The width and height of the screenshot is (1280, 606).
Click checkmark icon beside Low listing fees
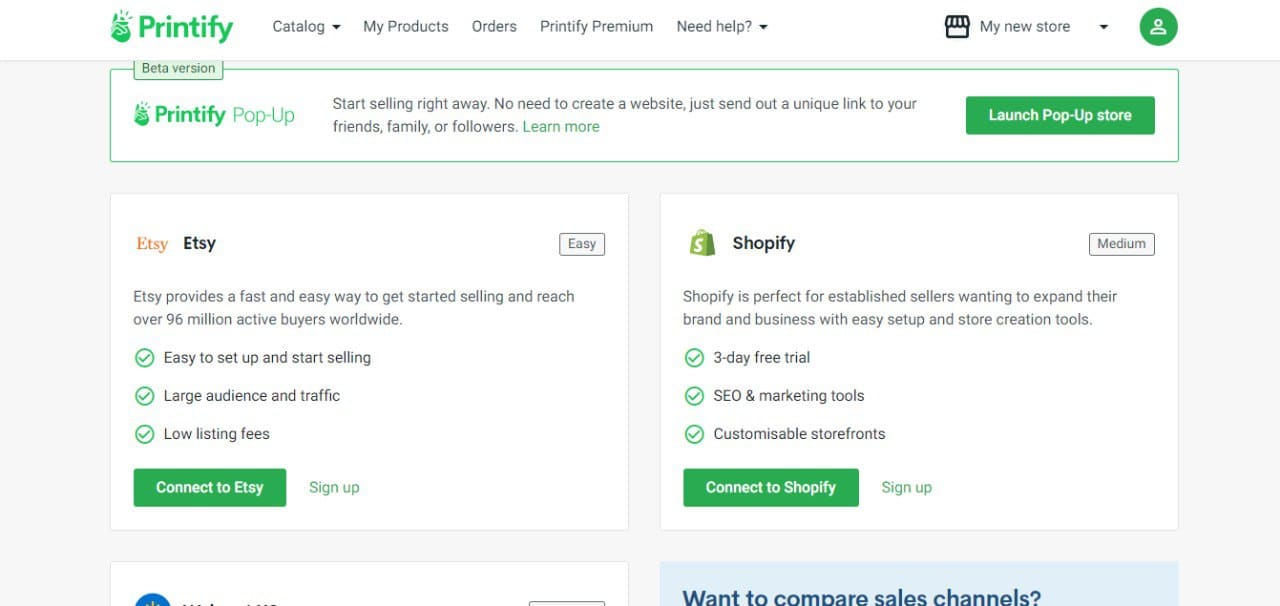[x=144, y=434]
